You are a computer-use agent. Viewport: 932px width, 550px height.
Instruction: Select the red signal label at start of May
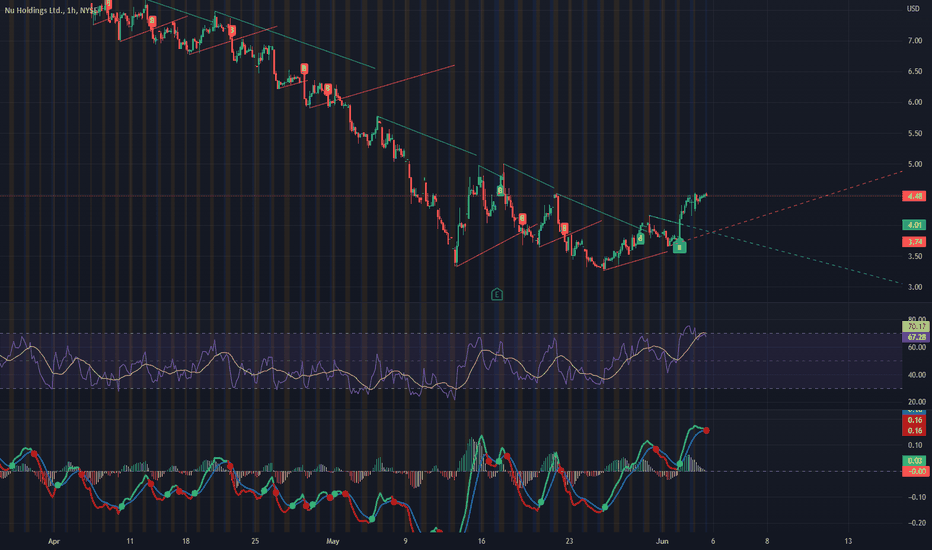point(328,88)
